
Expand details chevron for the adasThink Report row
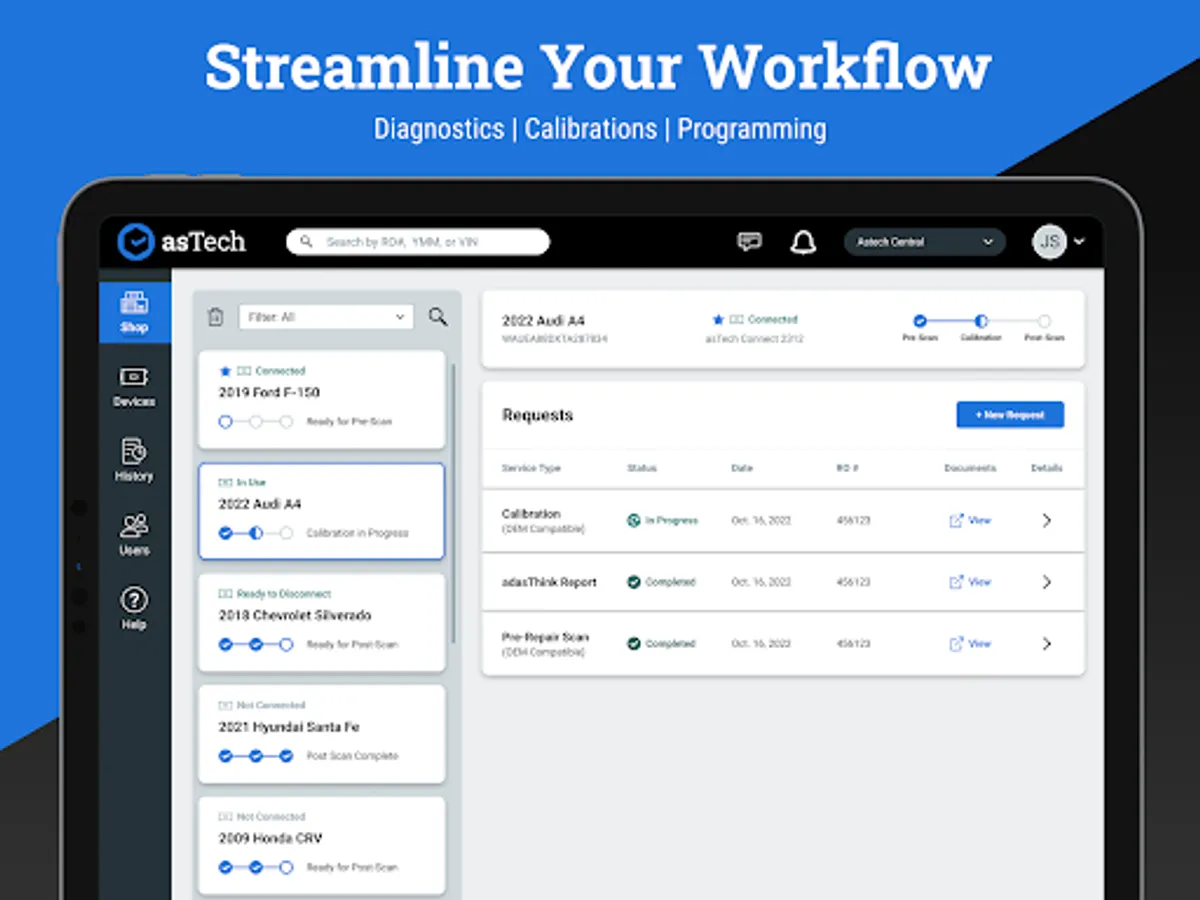pyautogui.click(x=1047, y=582)
